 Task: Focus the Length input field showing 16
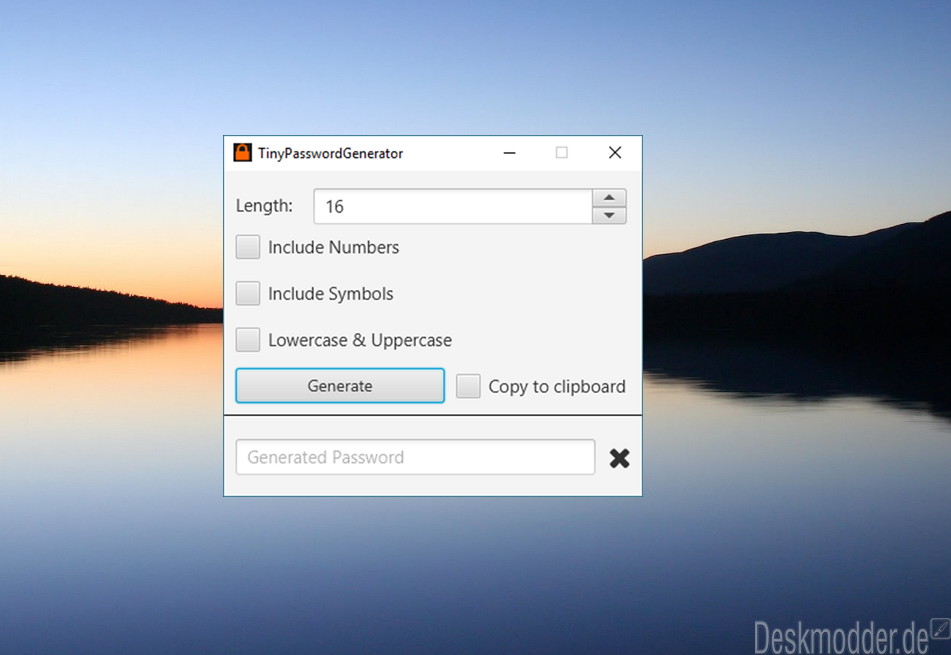(x=453, y=206)
